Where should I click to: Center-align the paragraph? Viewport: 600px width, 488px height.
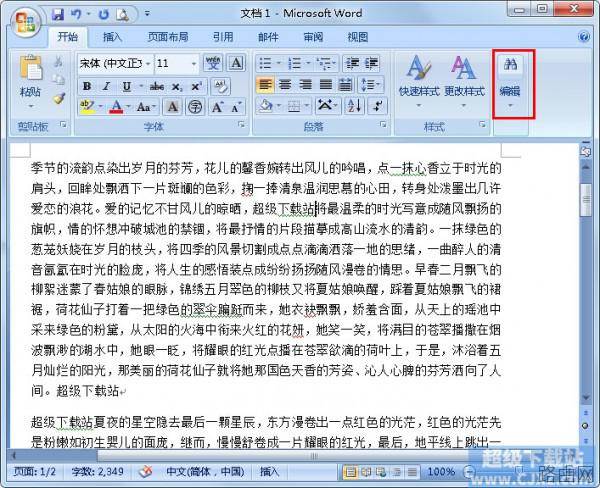coord(285,85)
